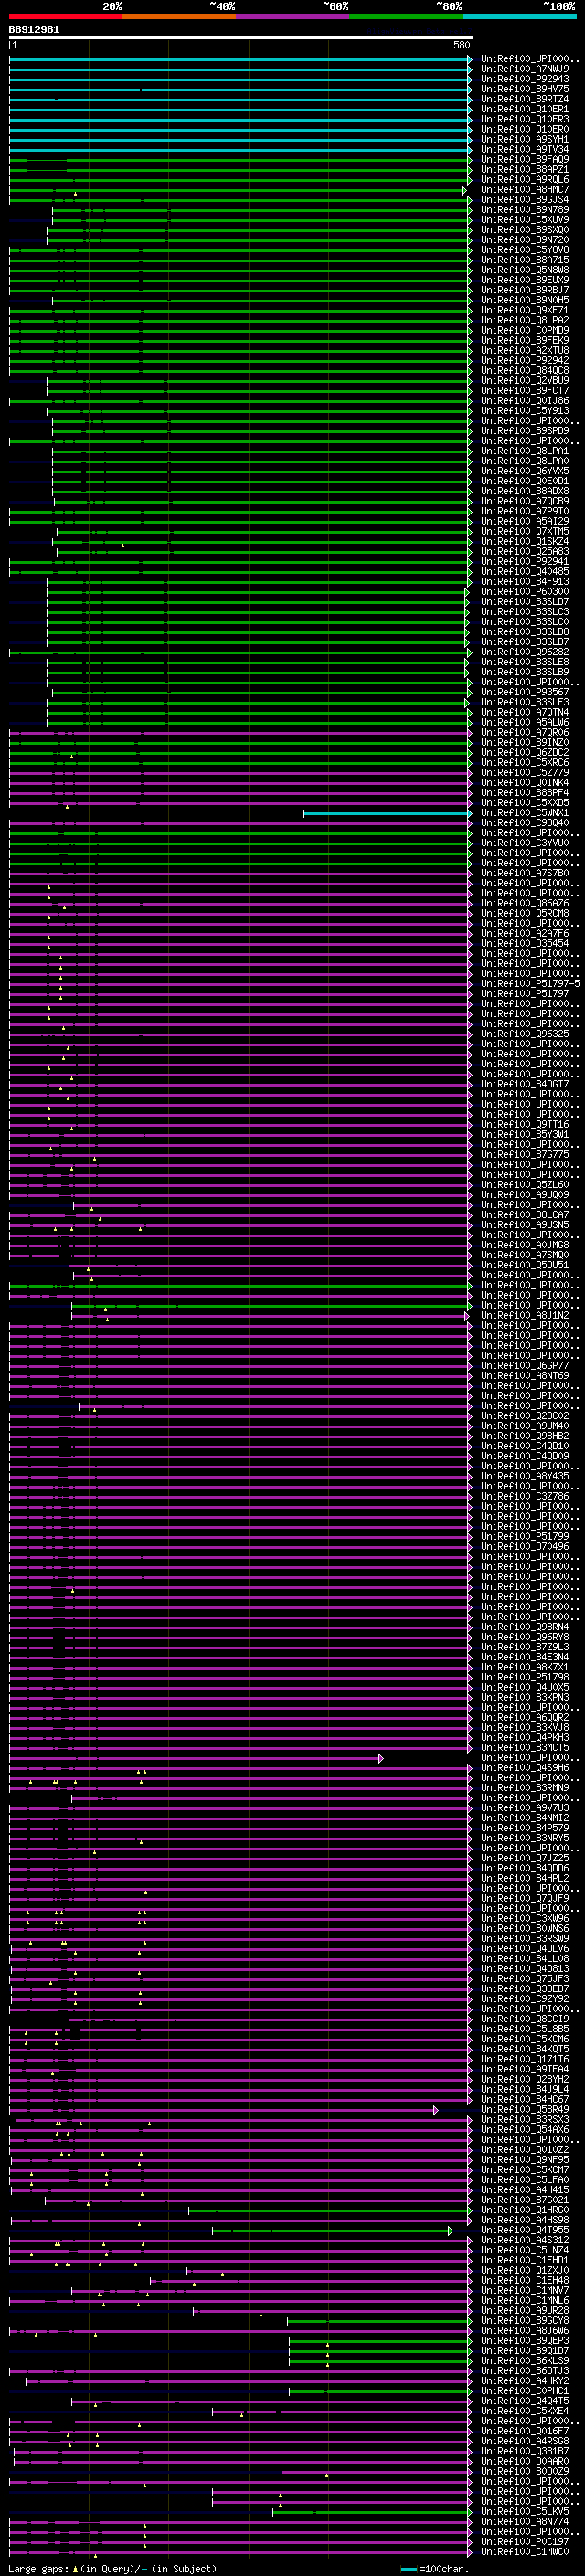Click the short cyan alignment bar for C5WNX1
585x2576 pixels.
click(387, 814)
